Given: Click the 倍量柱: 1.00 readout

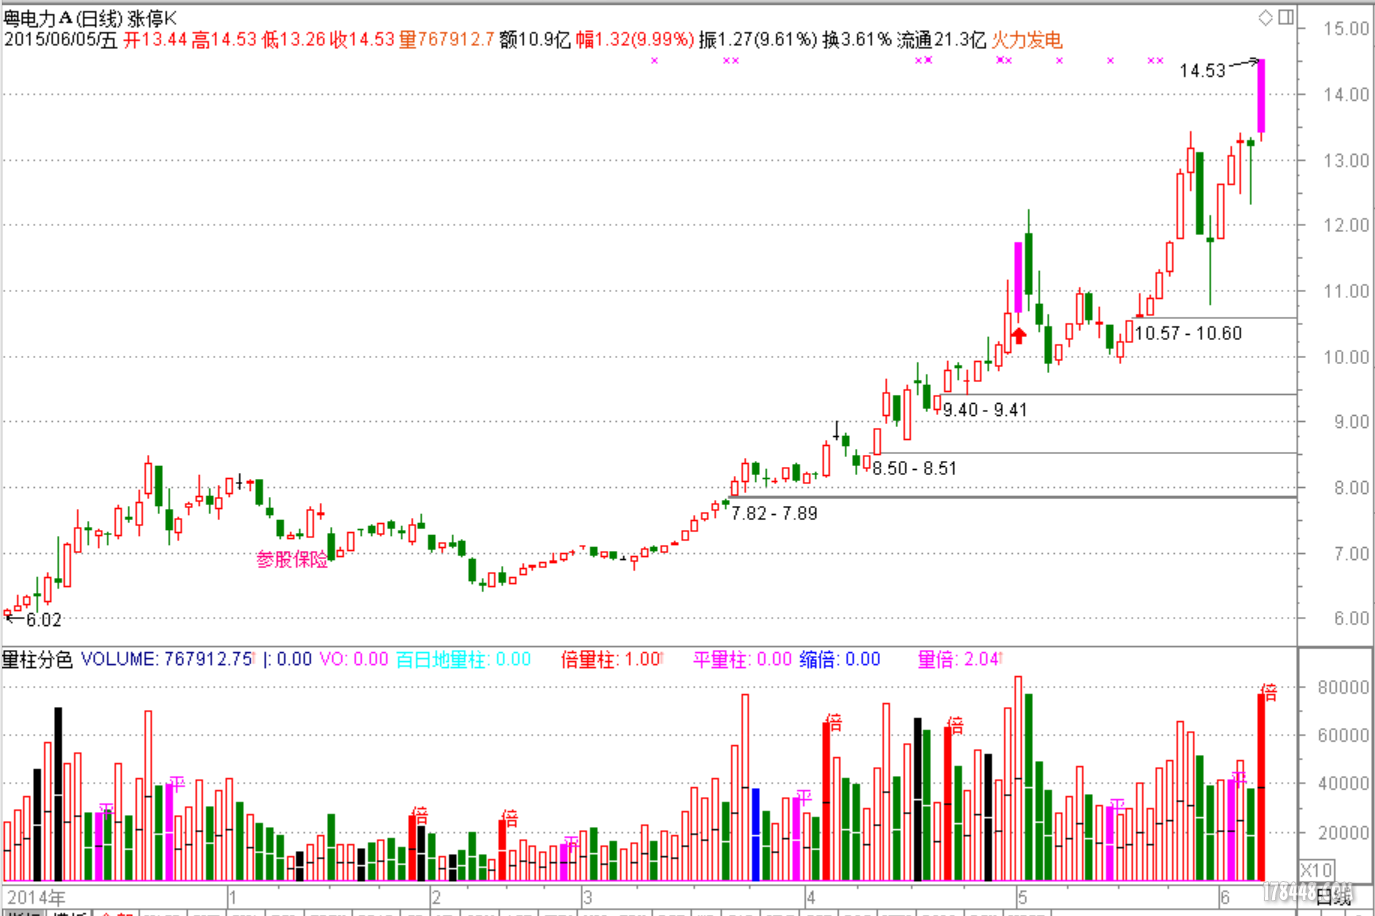Looking at the screenshot, I should (x=611, y=659).
